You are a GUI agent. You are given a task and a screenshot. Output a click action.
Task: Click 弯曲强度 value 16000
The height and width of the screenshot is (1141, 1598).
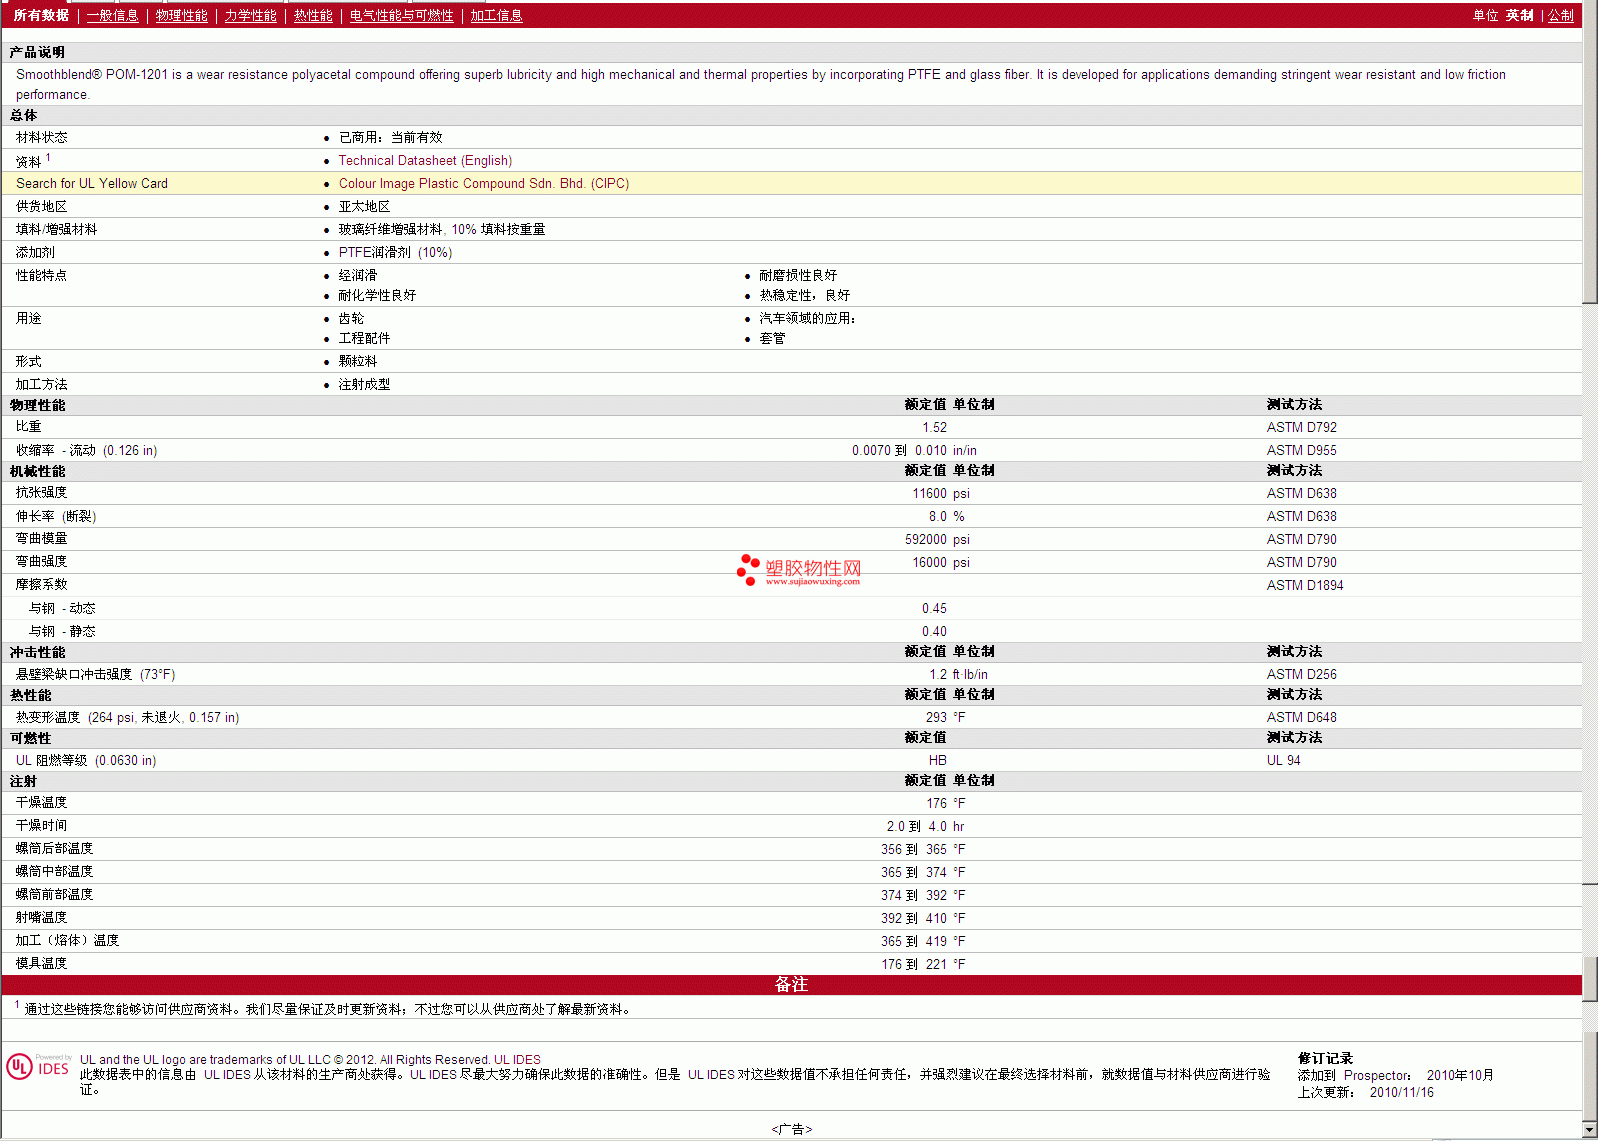click(929, 563)
